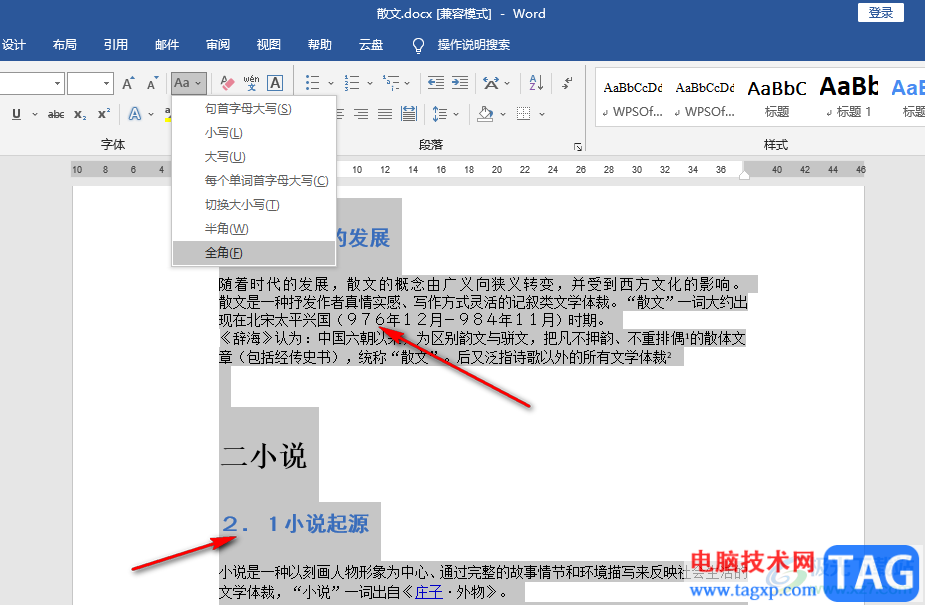Toggle strikethrough formatting
The width and height of the screenshot is (925, 605).
pos(56,114)
